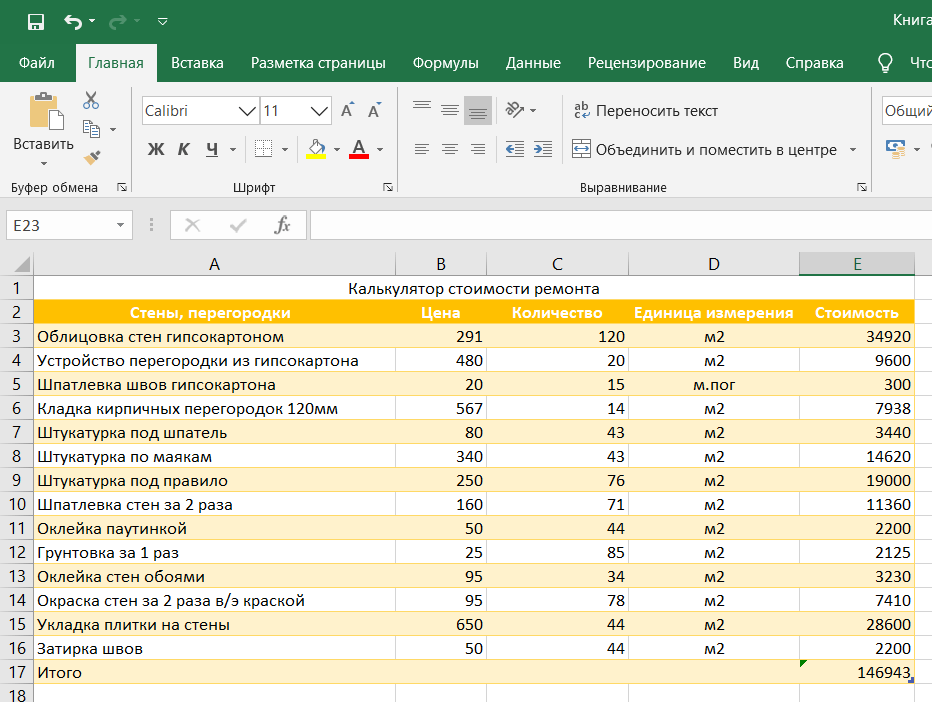
Task: Click the Center horizontal alignment icon
Action: pos(450,149)
